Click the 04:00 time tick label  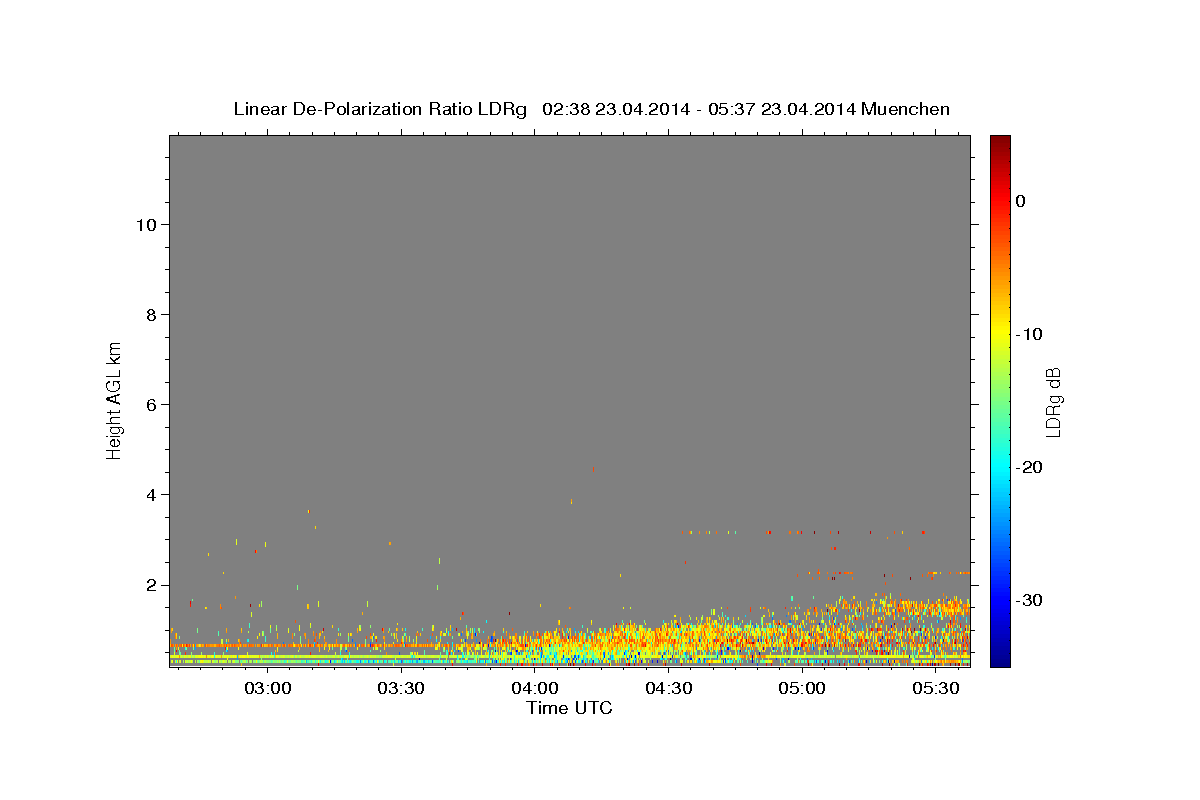point(535,688)
